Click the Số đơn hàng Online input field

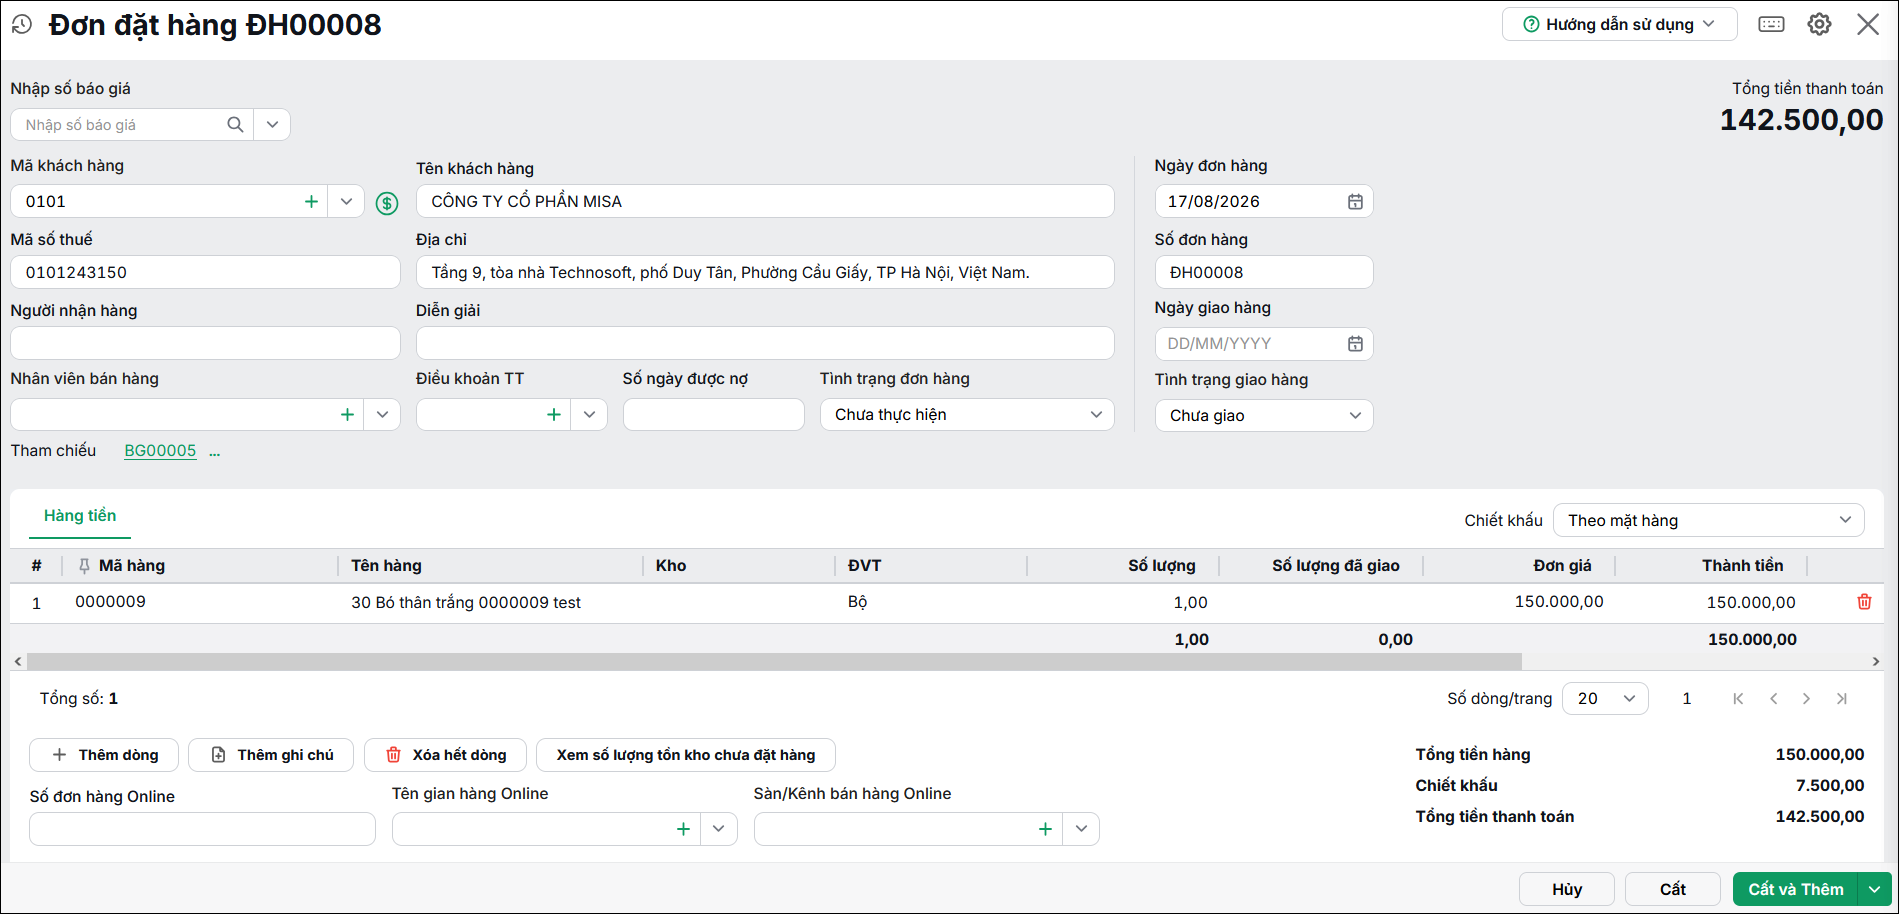[x=202, y=829]
